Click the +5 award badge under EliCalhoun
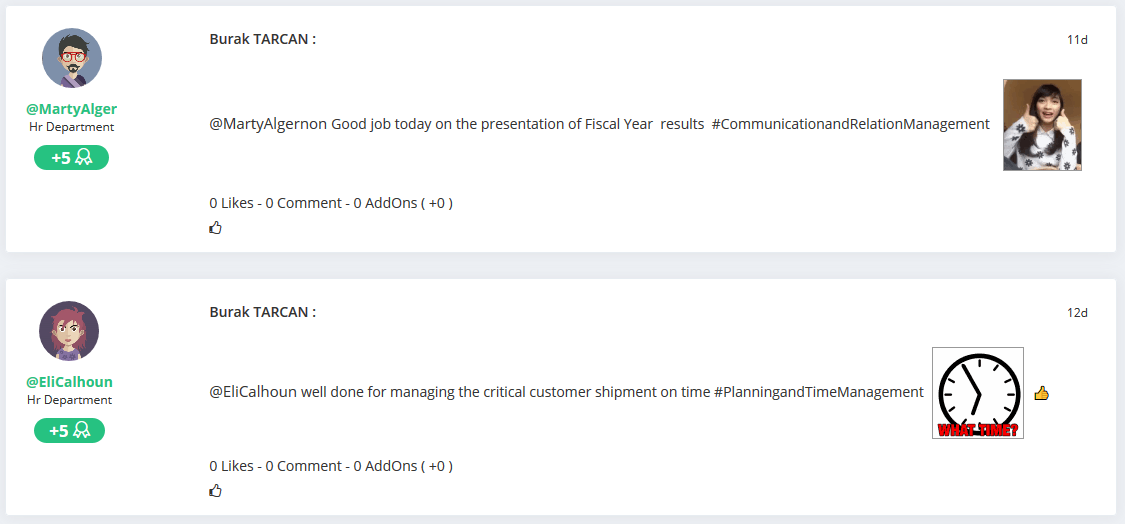Screen dimensions: 1125x524 [x=69, y=431]
